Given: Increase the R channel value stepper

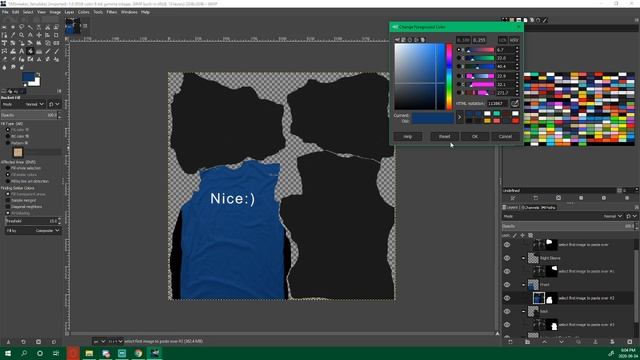Looking at the screenshot, I should pyautogui.click(x=517, y=48).
